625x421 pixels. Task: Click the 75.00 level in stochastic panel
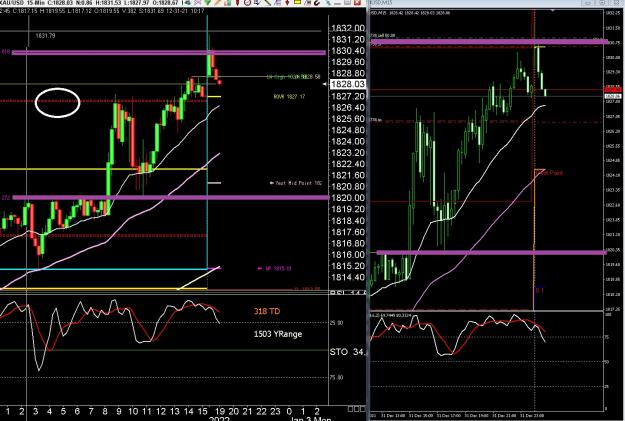336,377
